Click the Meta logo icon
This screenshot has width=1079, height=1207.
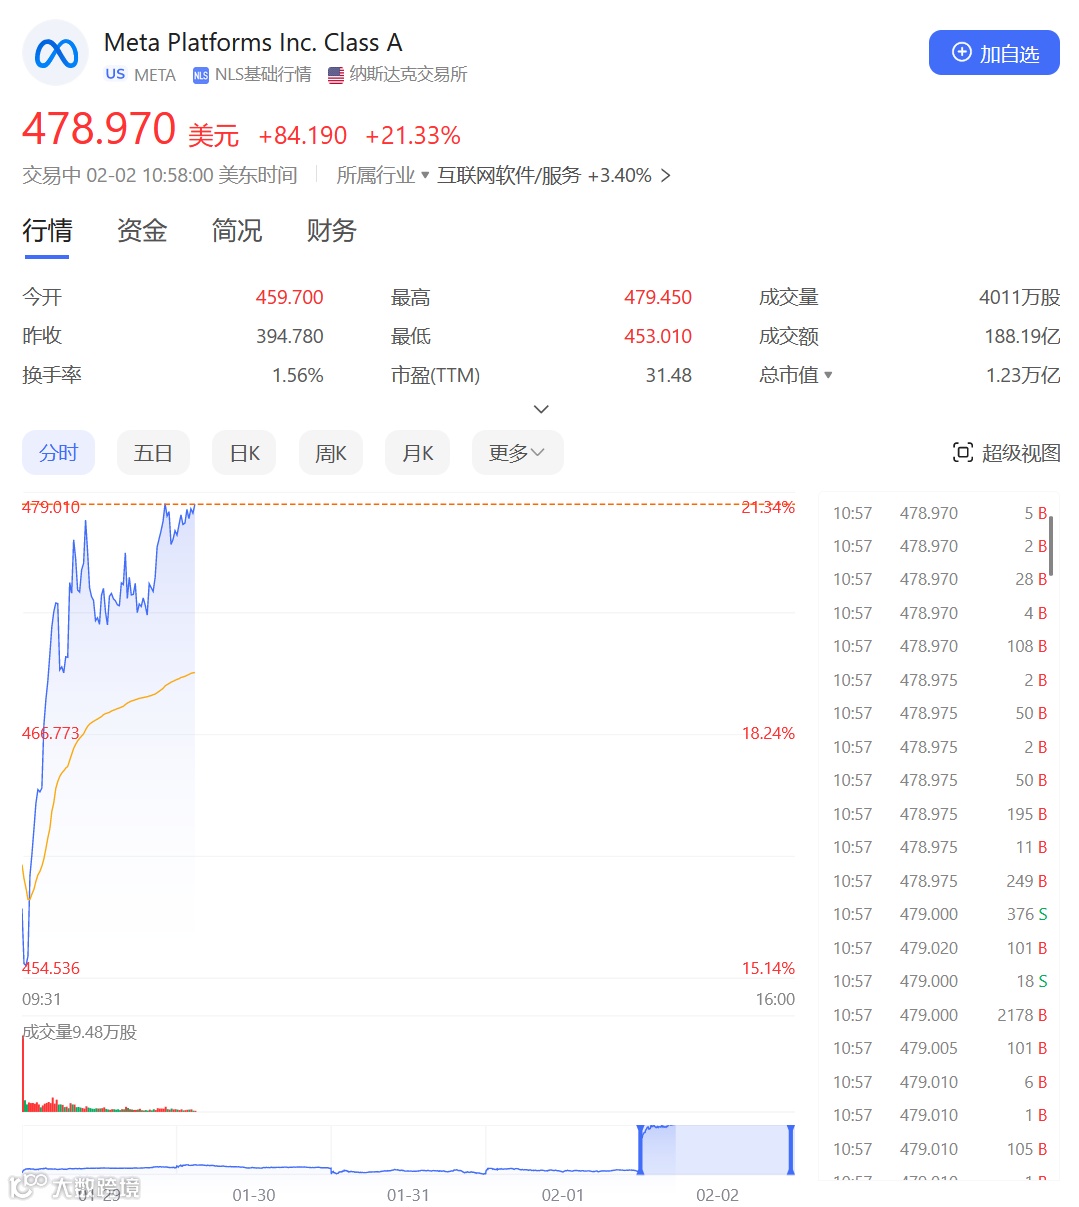(x=56, y=53)
